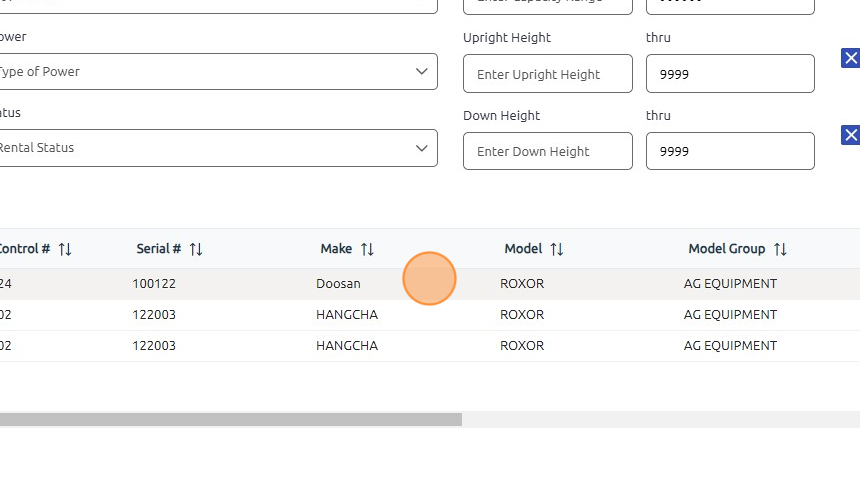Screen dimensions: 860x481
Task: Sort table by Make column
Action: [x=367, y=249]
